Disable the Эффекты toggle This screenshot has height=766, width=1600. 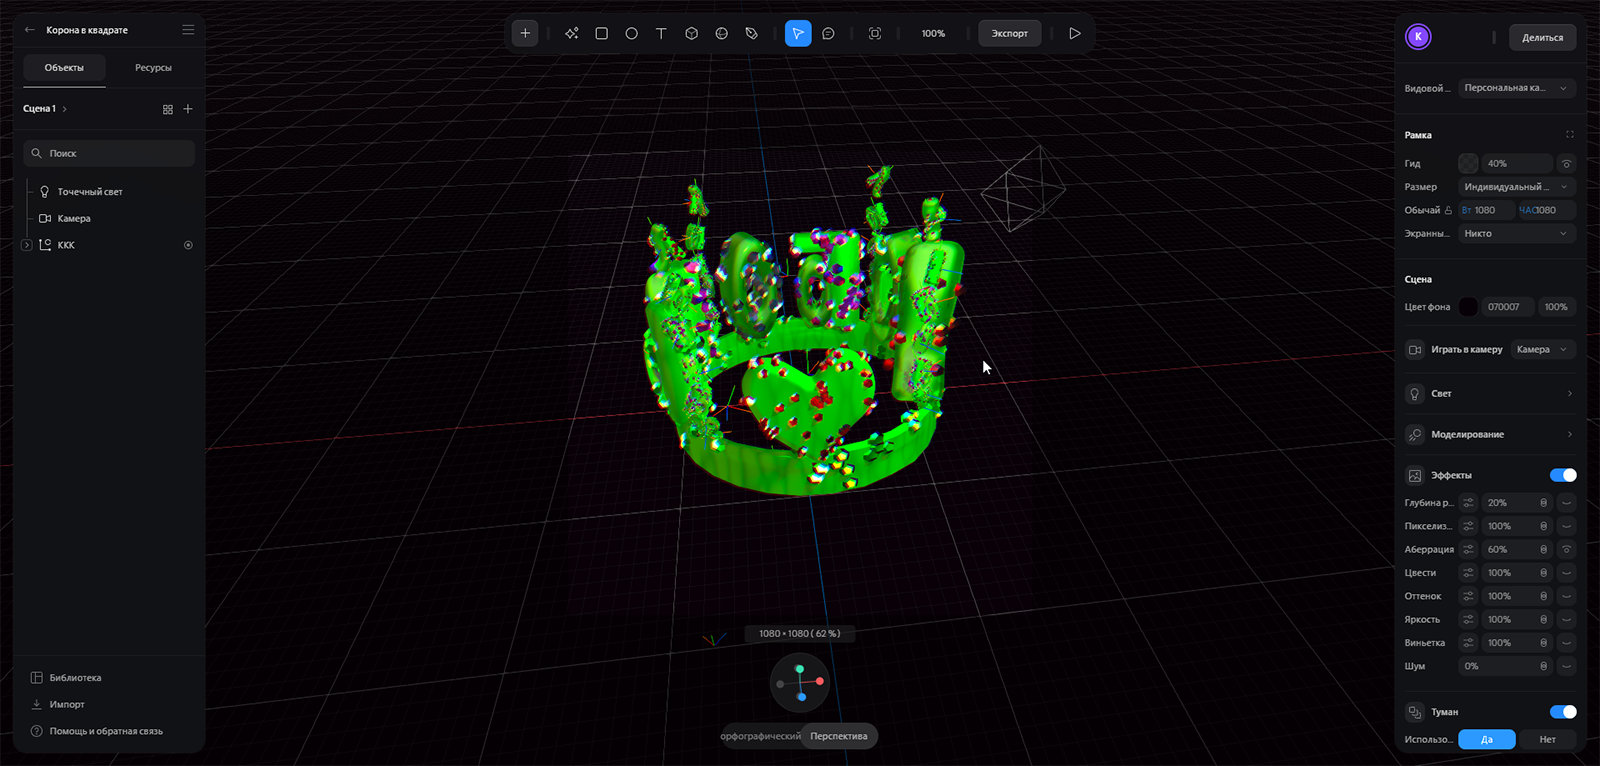1562,475
